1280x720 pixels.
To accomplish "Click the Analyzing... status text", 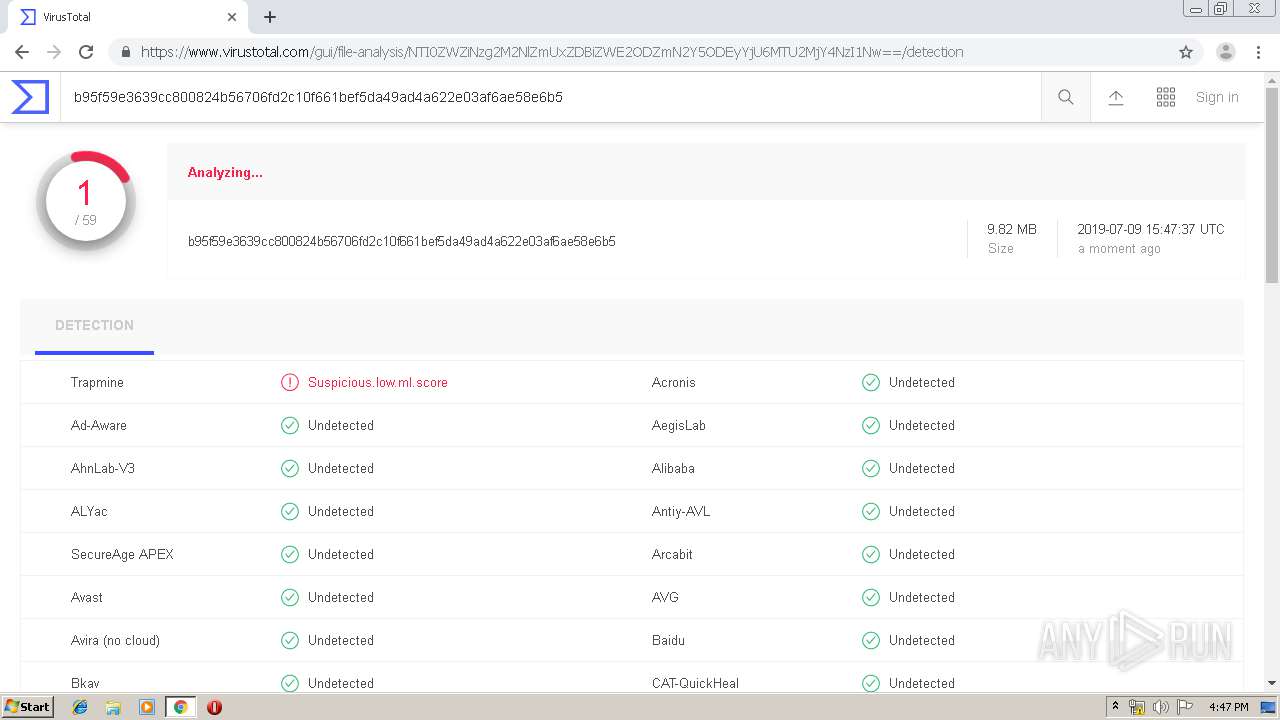I will coord(225,172).
